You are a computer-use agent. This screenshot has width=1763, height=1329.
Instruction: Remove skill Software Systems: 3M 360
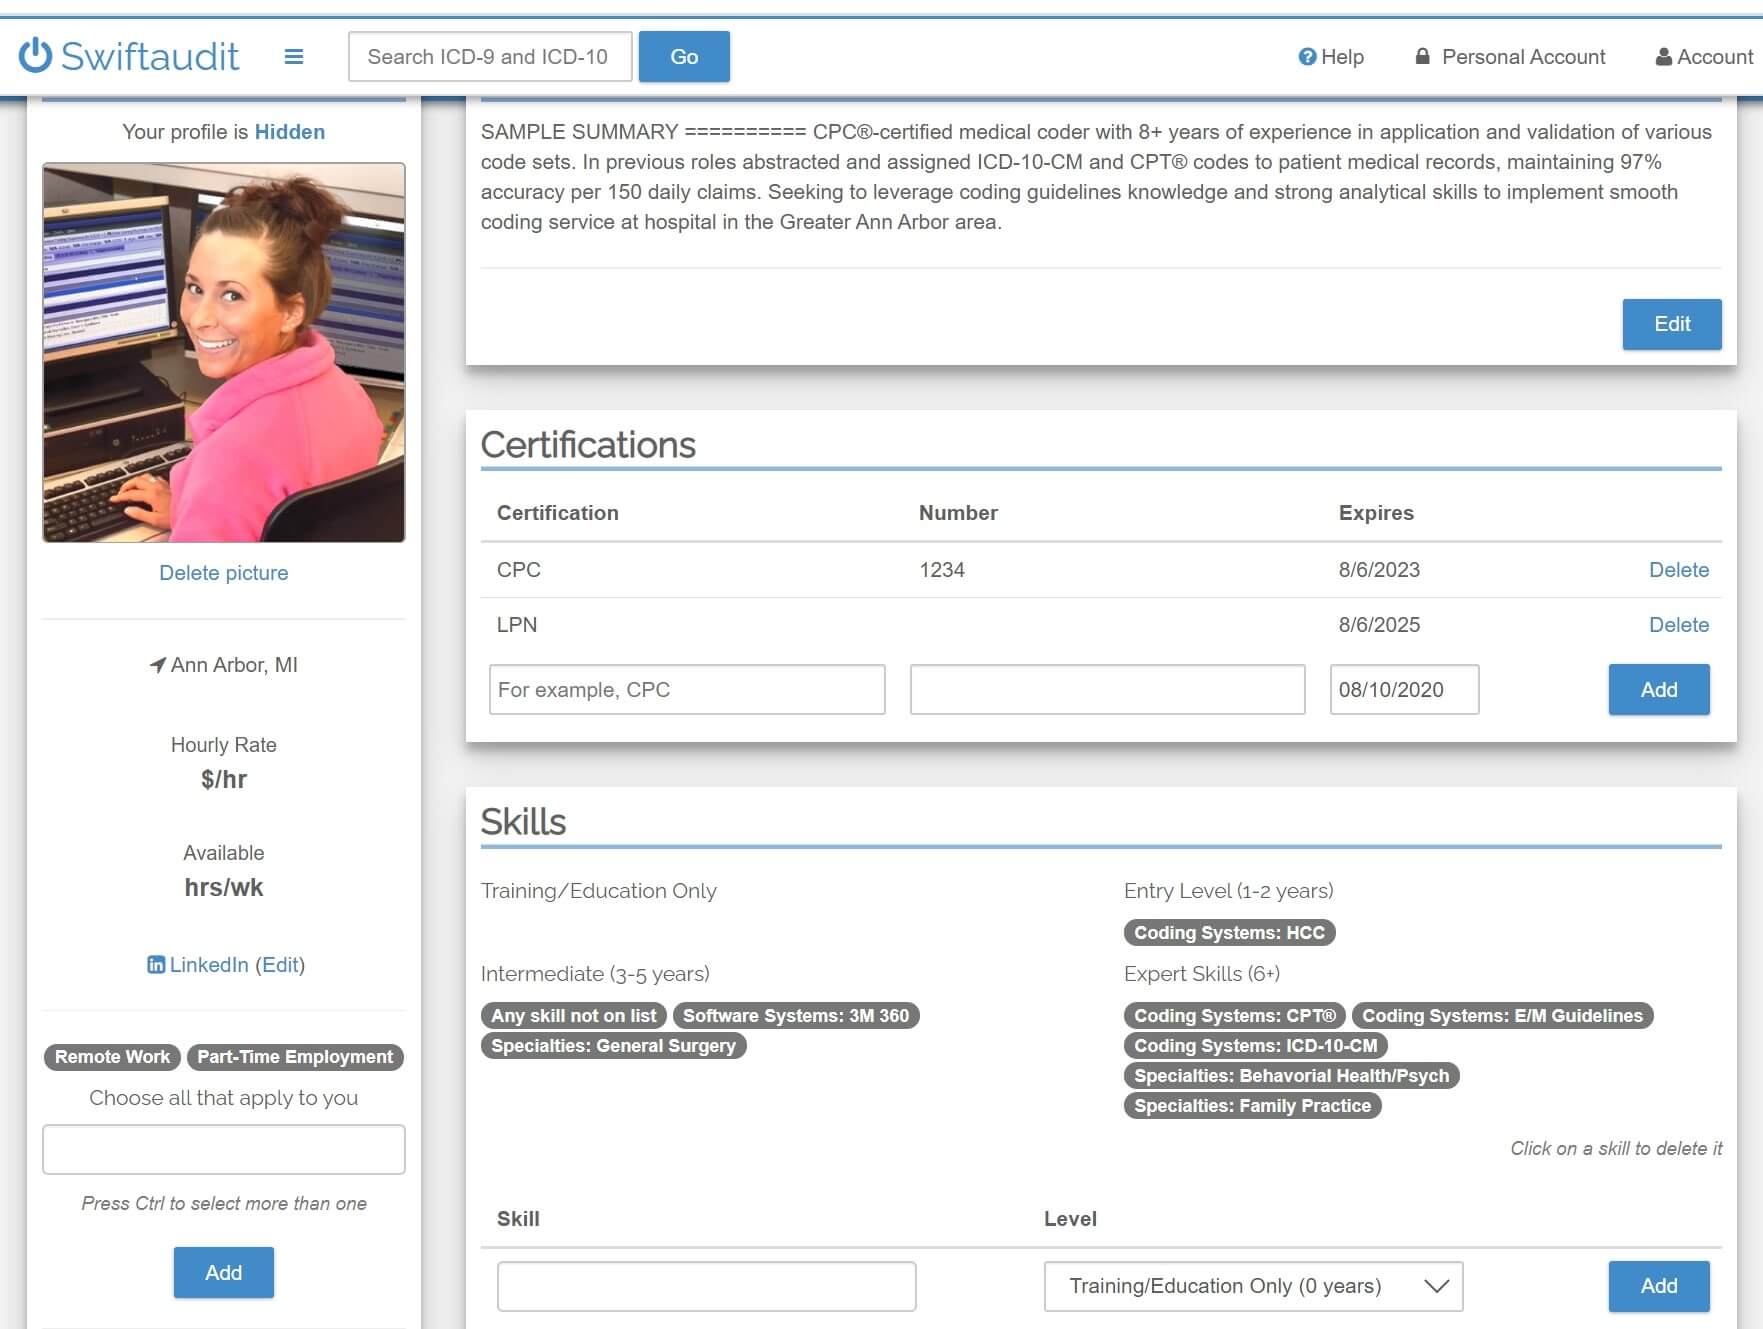[796, 1016]
